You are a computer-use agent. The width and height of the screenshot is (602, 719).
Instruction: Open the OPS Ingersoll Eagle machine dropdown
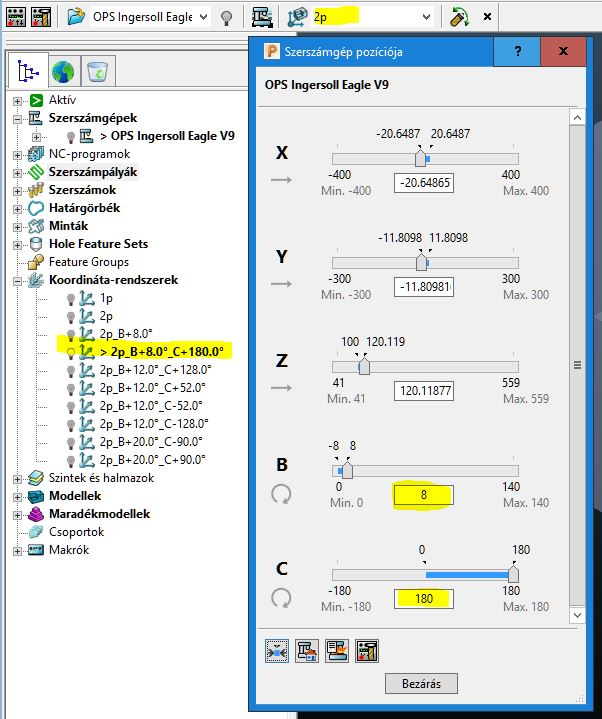pyautogui.click(x=204, y=17)
